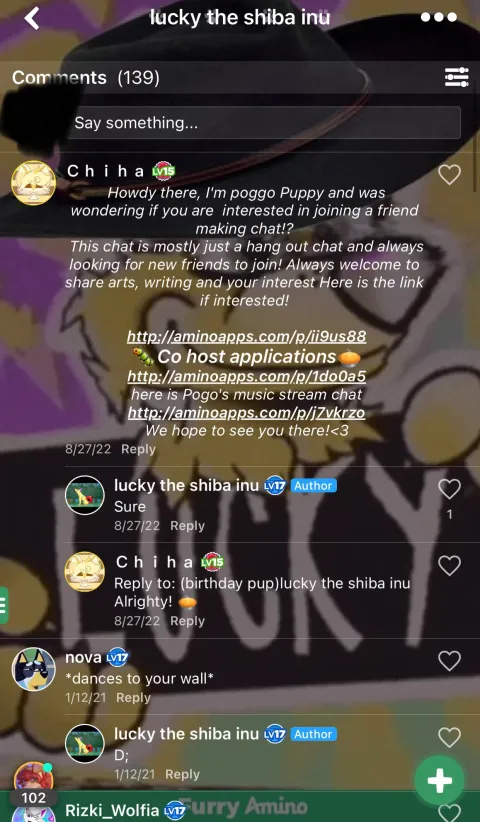Image resolution: width=480 pixels, height=822 pixels.
Task: Open Rizki_Wolfia's username
Action: point(112,810)
